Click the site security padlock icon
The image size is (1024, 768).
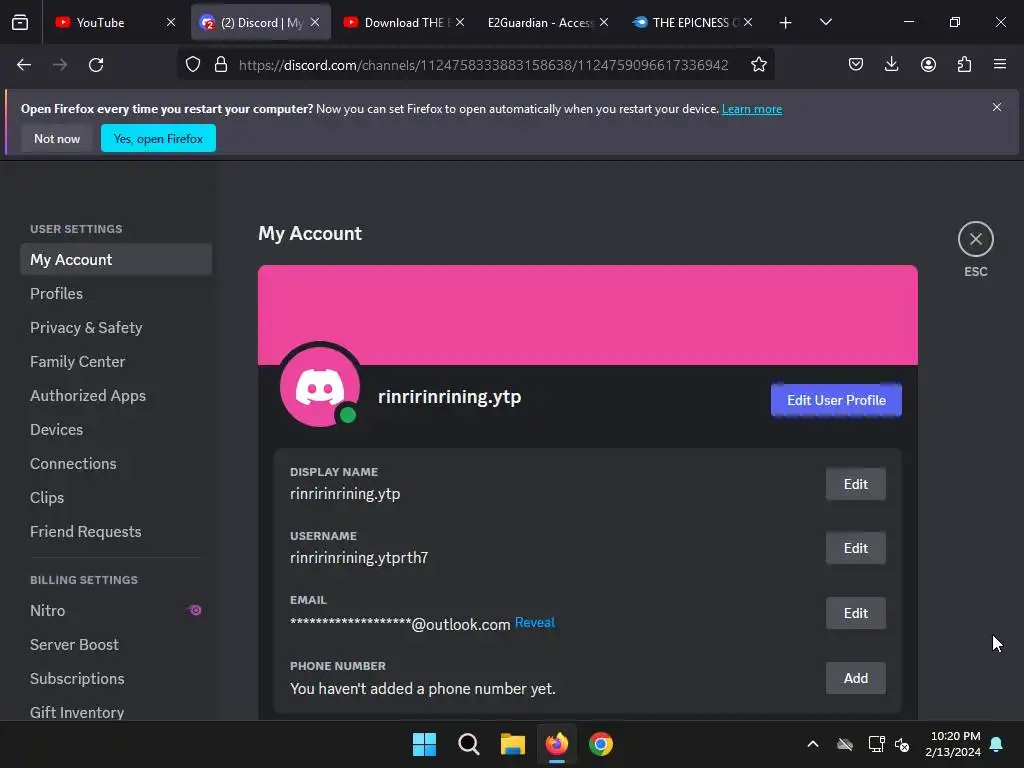coord(221,65)
